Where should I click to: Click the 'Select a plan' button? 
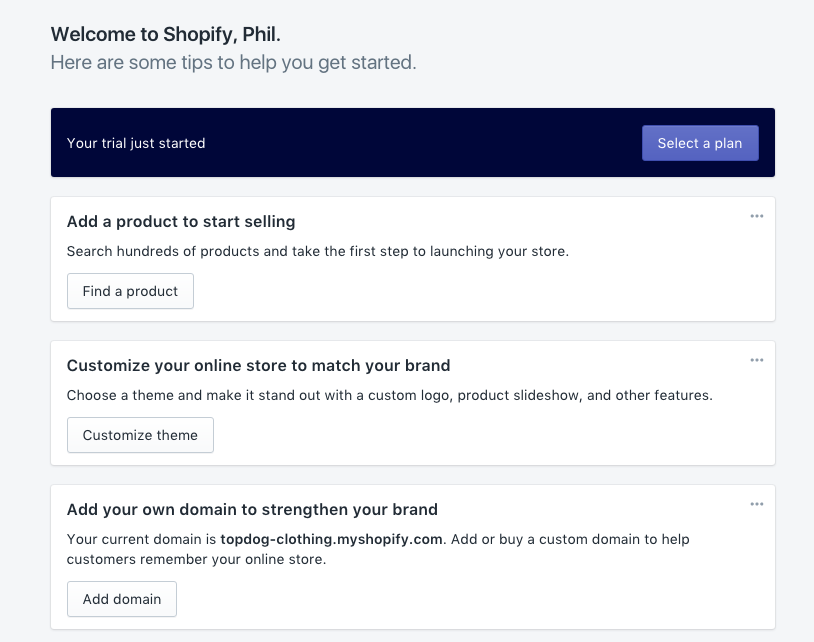tap(700, 143)
